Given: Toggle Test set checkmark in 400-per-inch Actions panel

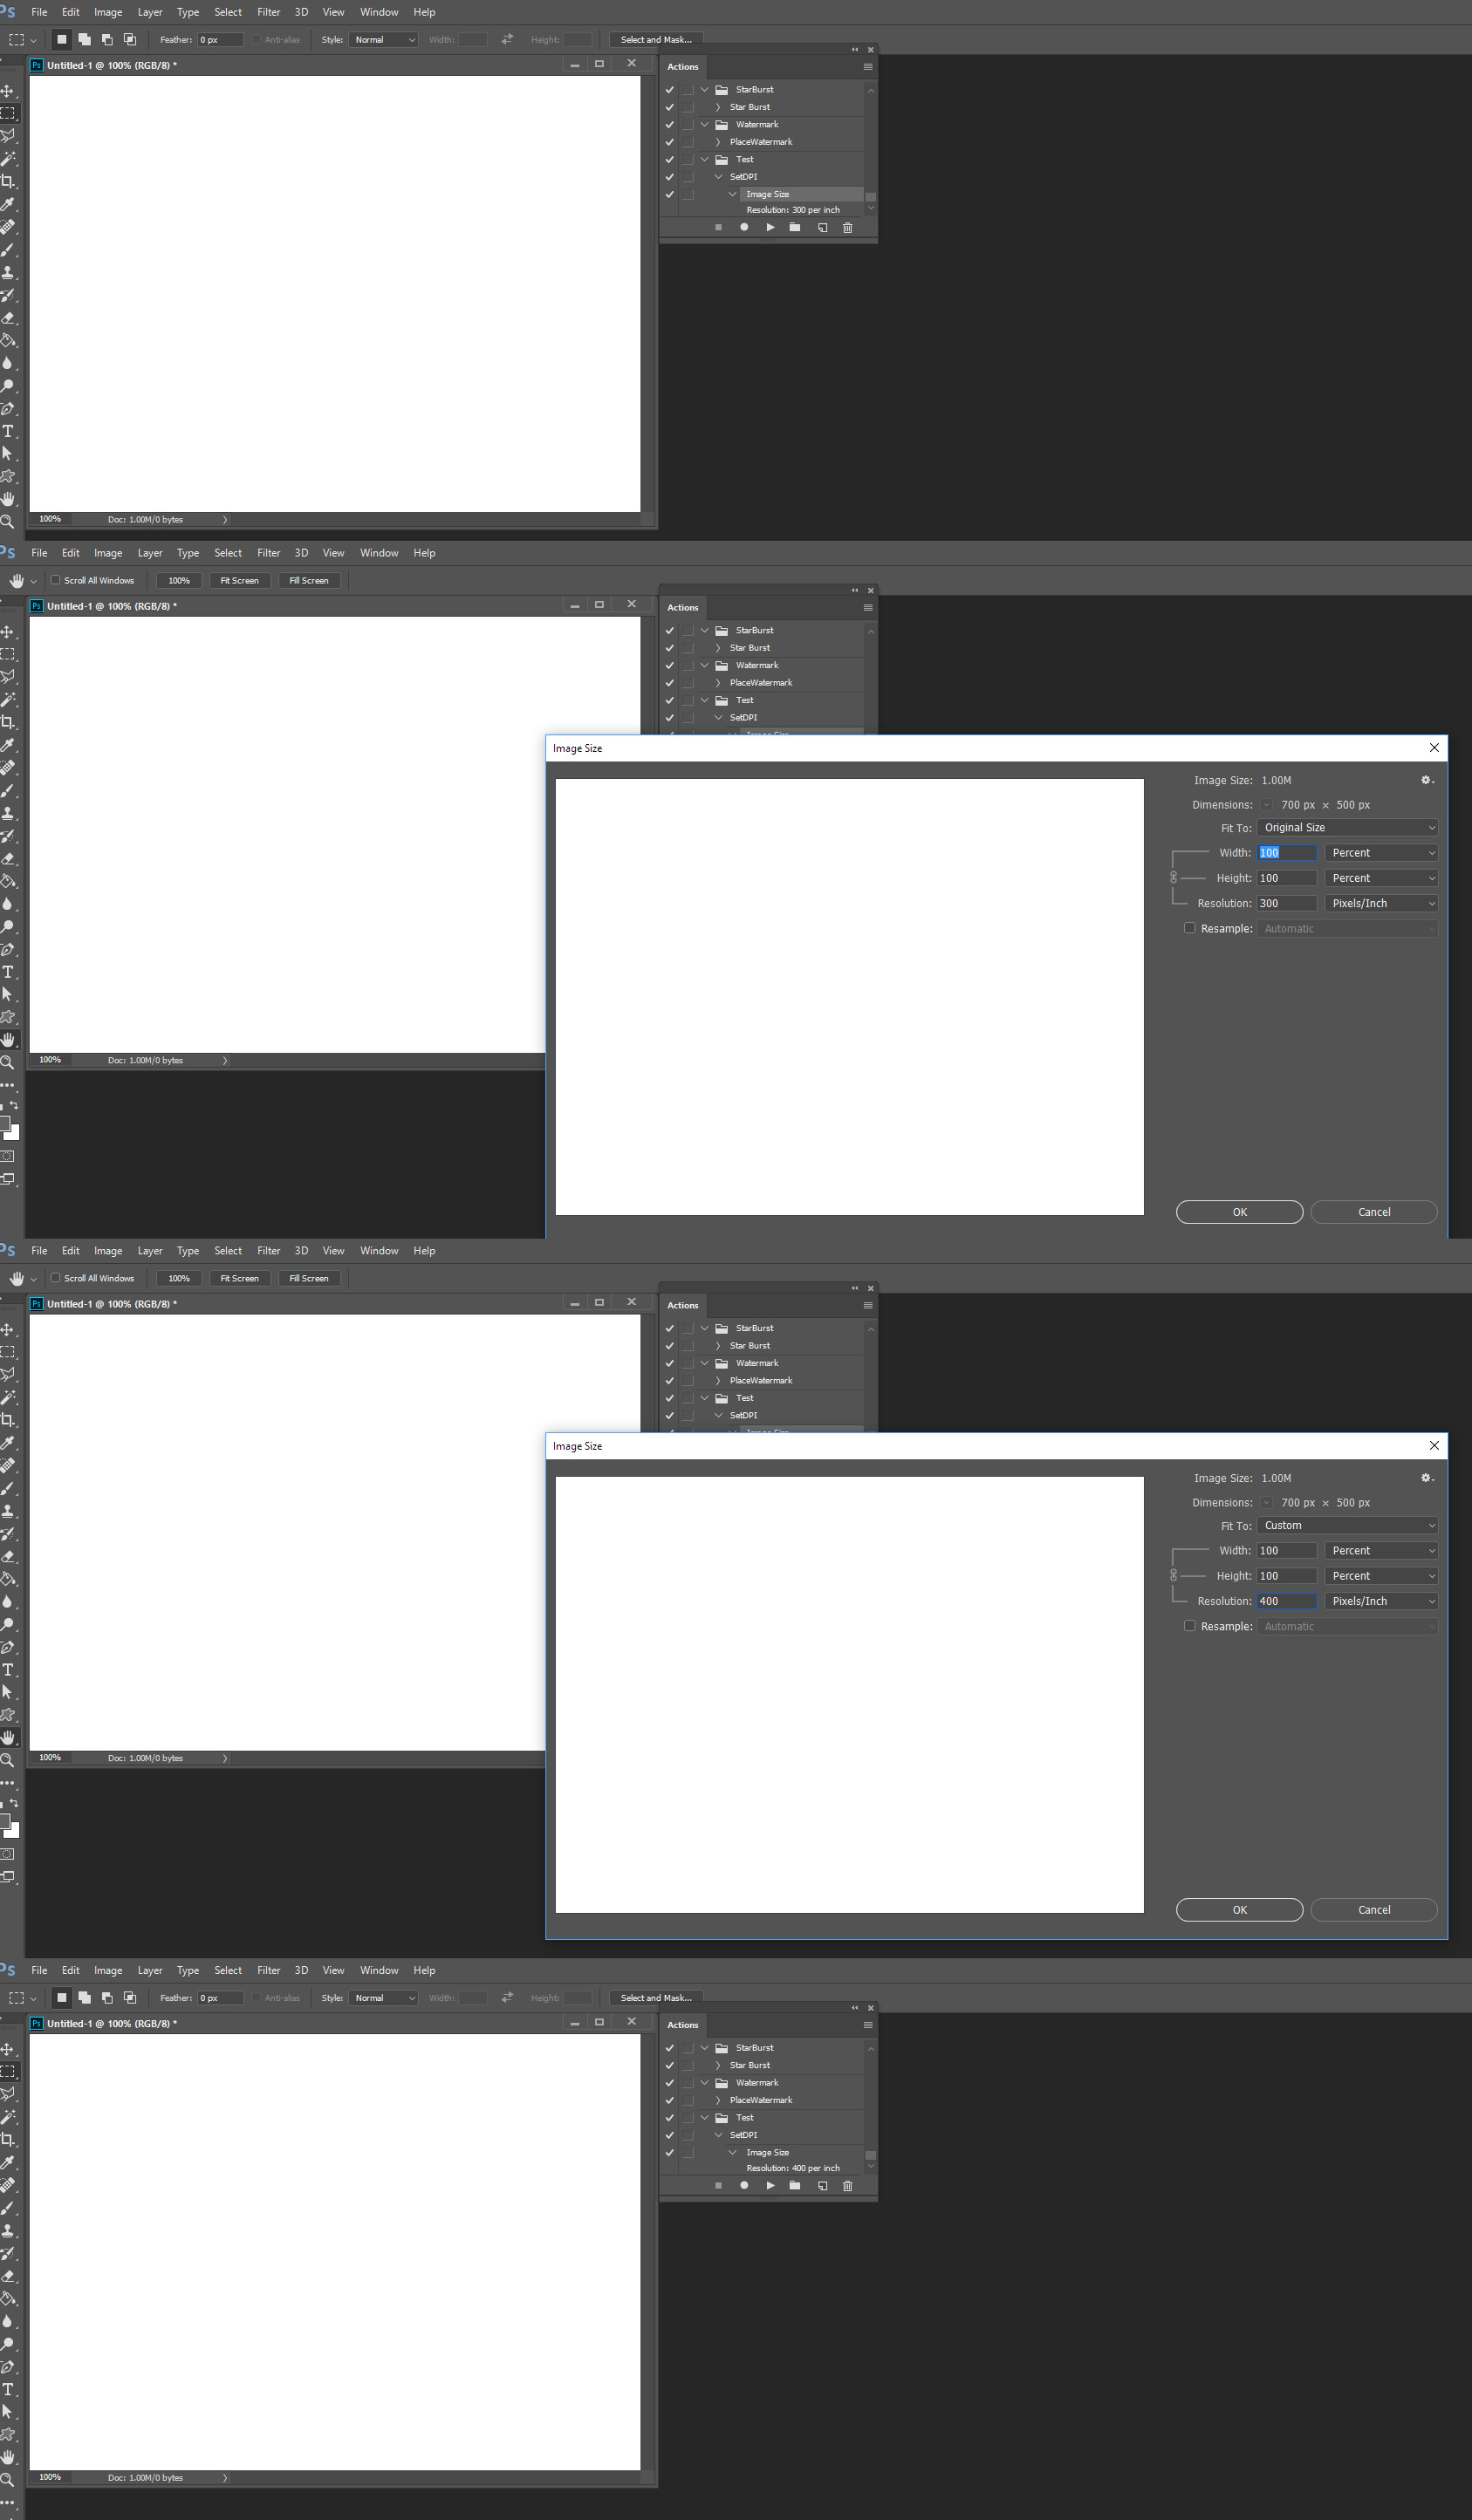Looking at the screenshot, I should pos(670,2118).
